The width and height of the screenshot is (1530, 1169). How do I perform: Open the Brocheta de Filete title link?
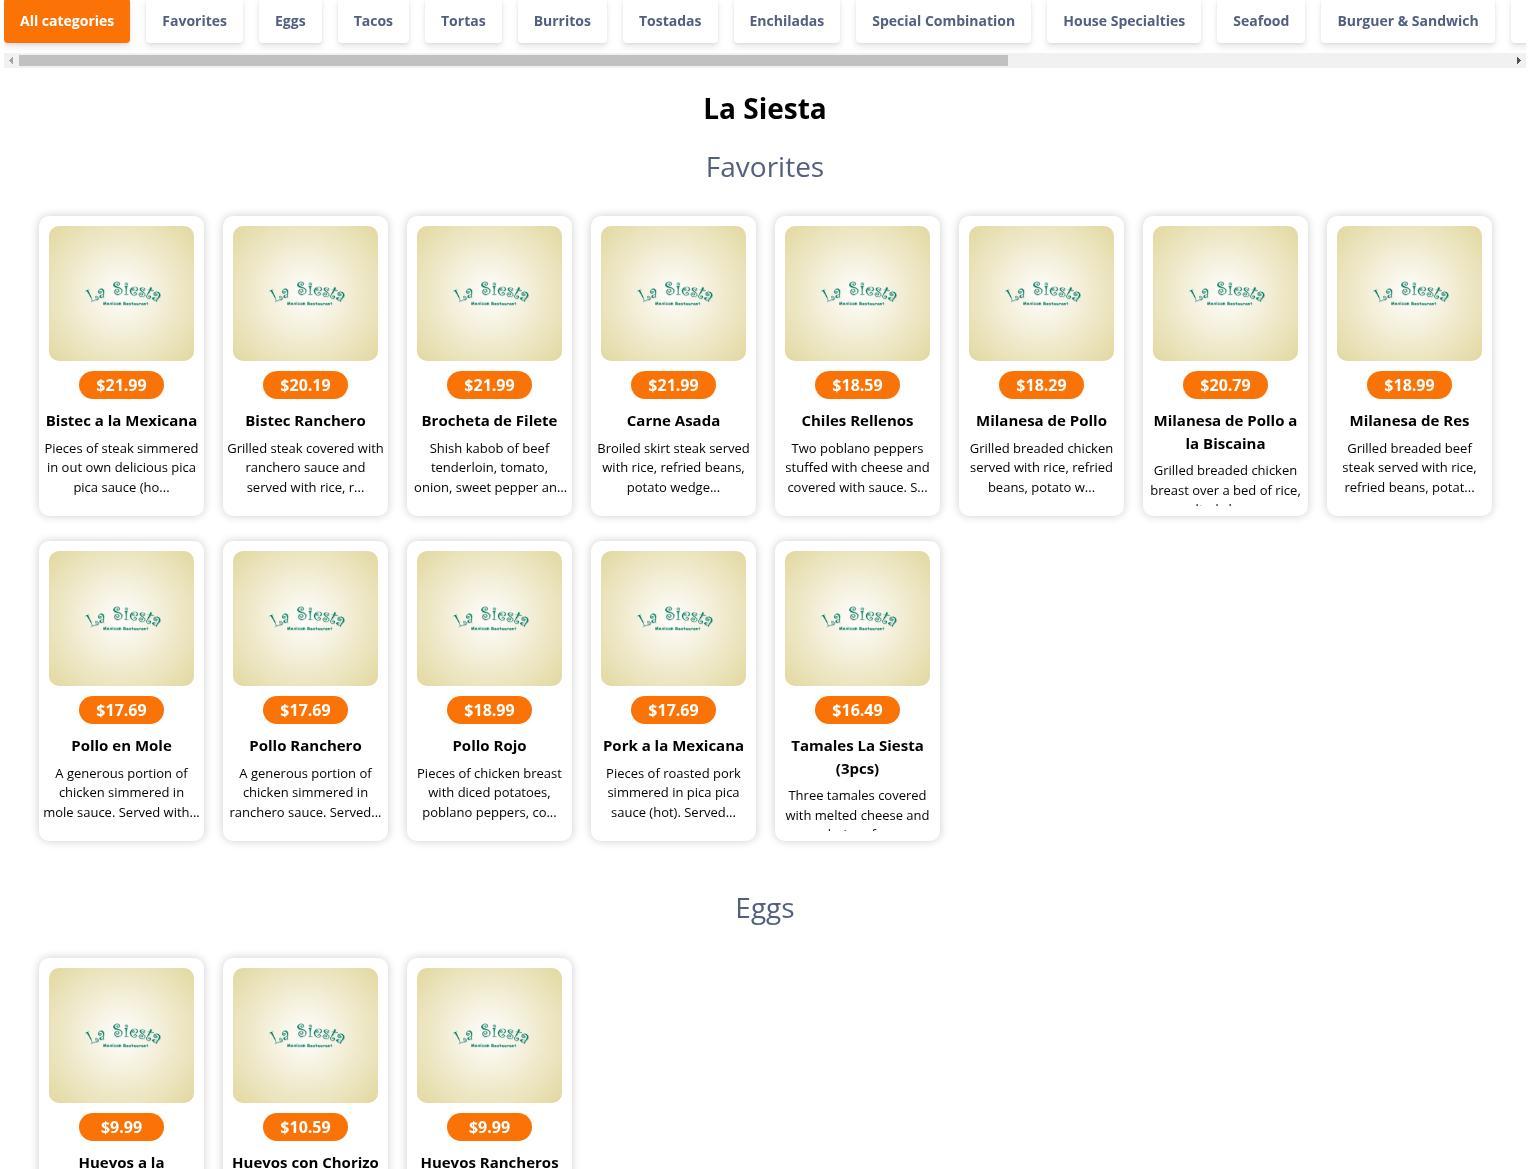click(x=489, y=421)
